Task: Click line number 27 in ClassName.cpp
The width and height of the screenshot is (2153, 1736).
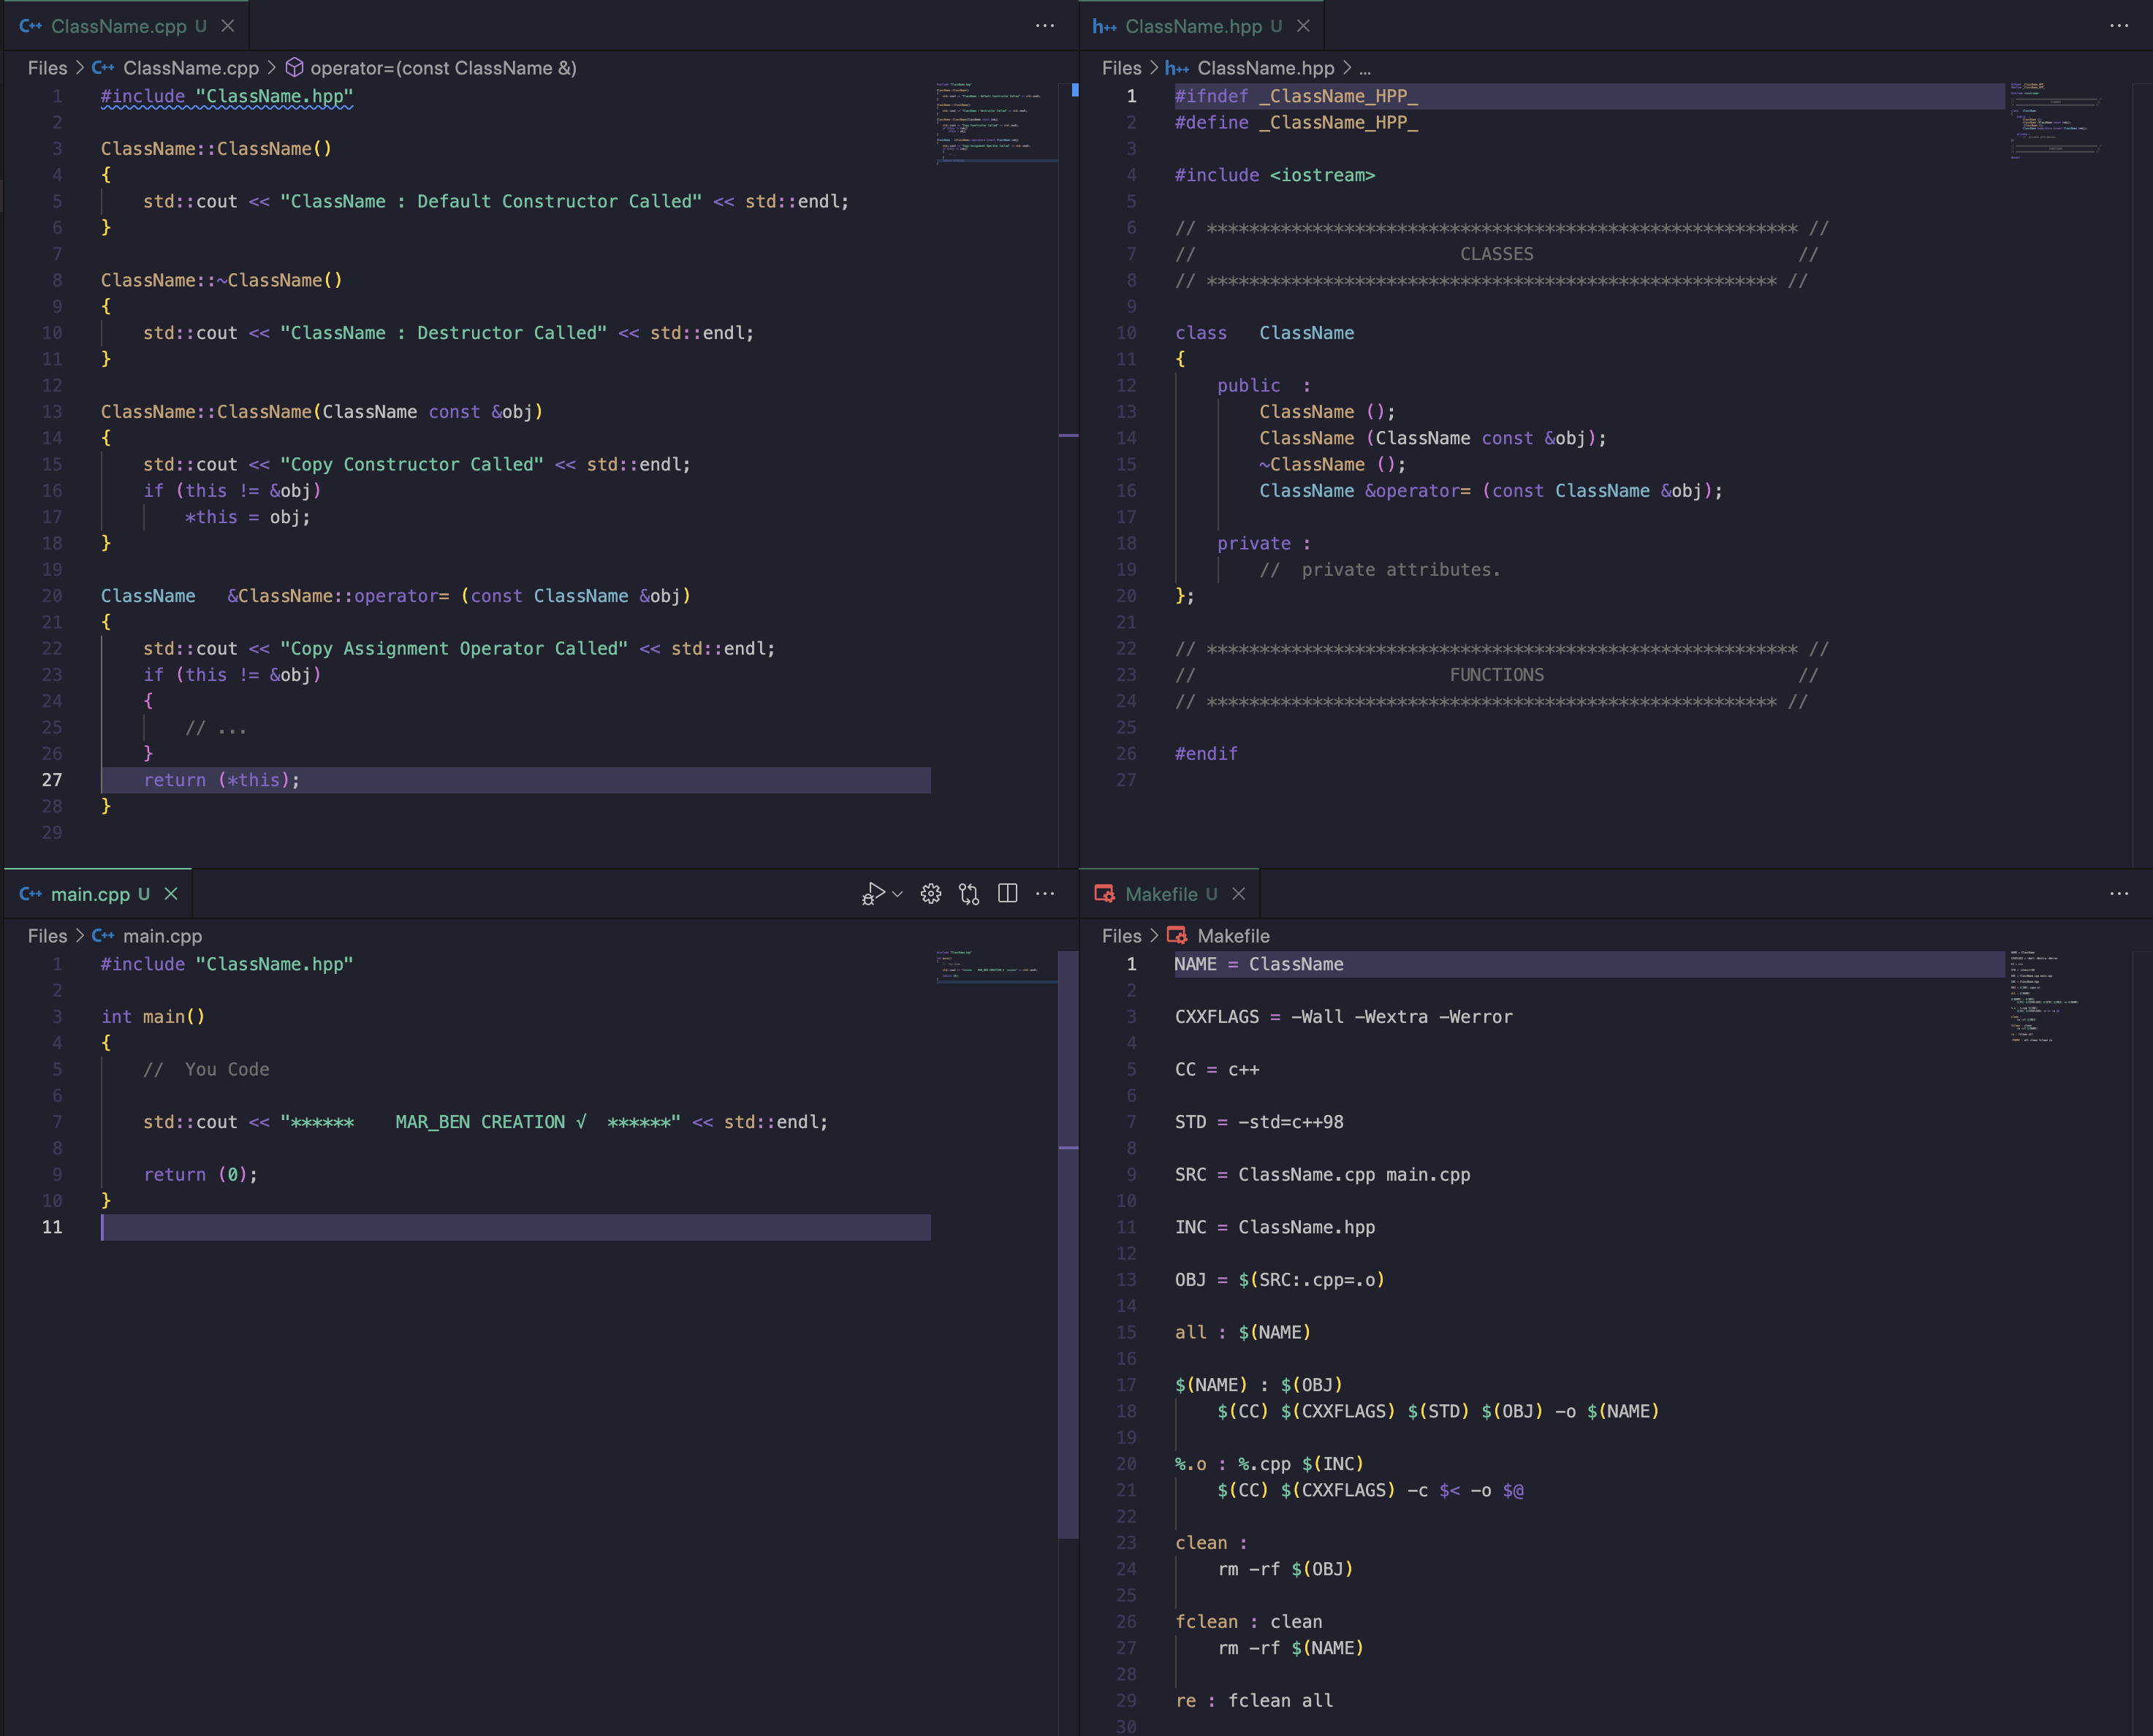Action: click(52, 780)
